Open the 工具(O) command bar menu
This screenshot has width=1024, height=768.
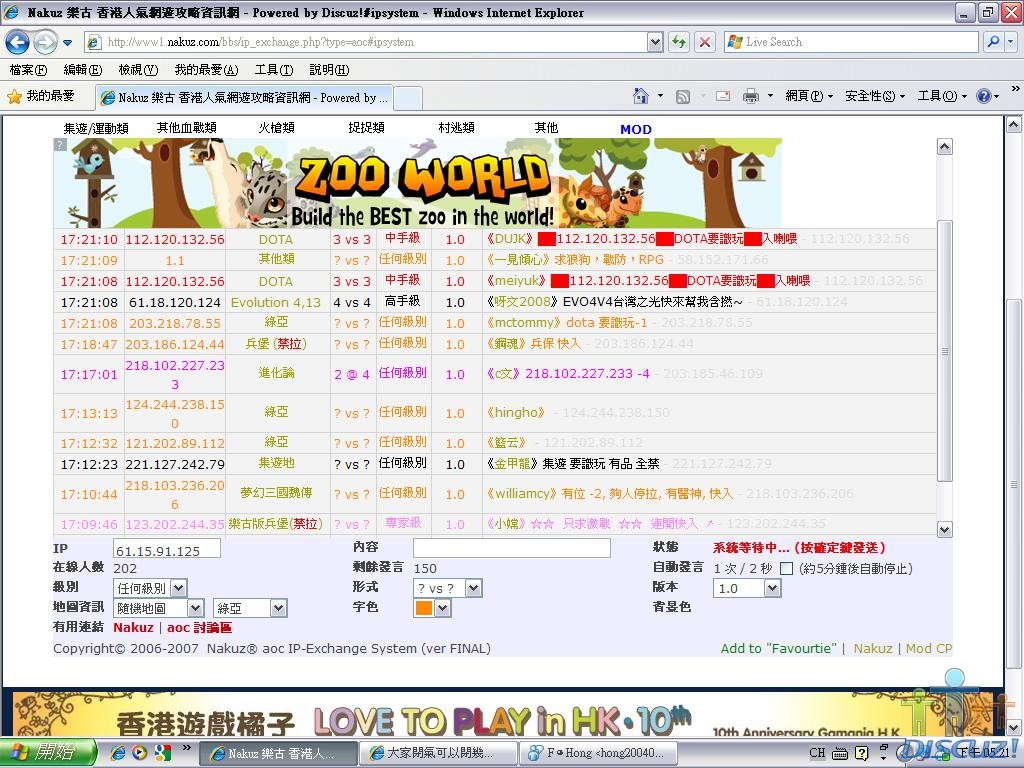point(942,96)
